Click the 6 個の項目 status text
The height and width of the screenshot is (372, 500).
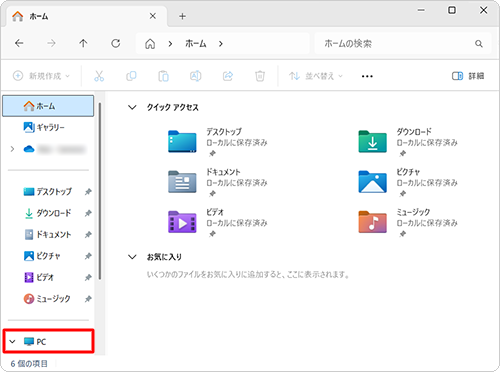pyautogui.click(x=29, y=364)
